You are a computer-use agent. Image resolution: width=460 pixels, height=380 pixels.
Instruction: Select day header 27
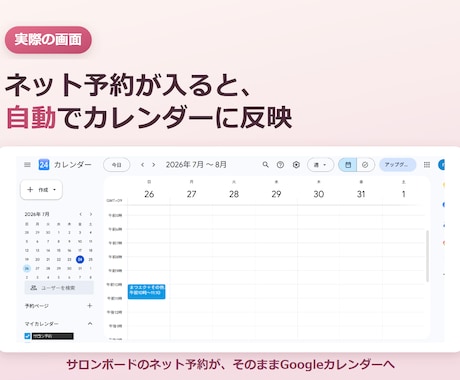coord(191,194)
